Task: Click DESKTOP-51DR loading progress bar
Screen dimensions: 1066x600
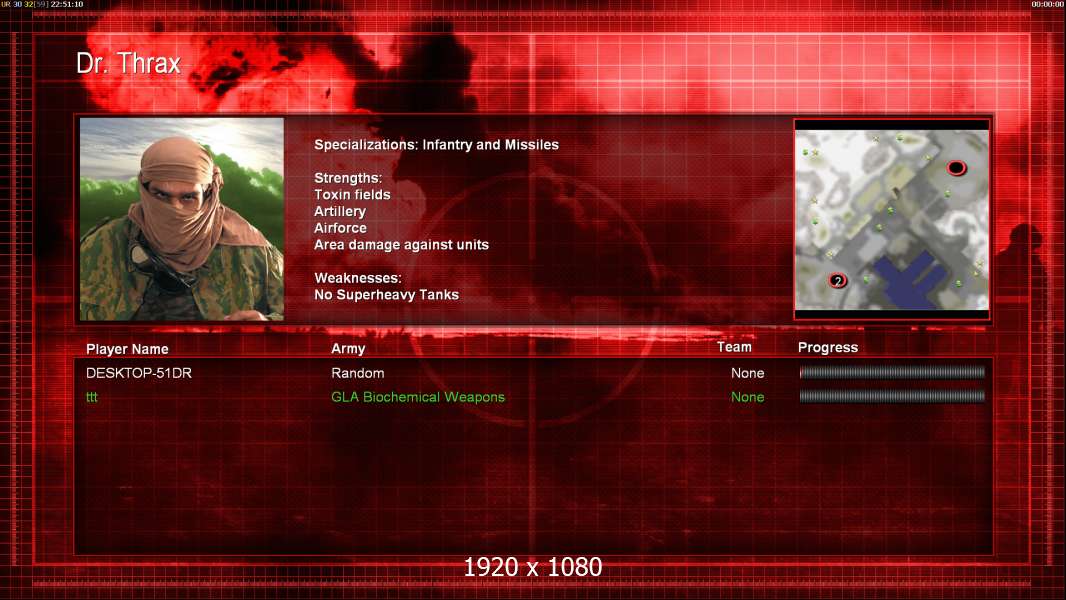Action: pos(892,372)
